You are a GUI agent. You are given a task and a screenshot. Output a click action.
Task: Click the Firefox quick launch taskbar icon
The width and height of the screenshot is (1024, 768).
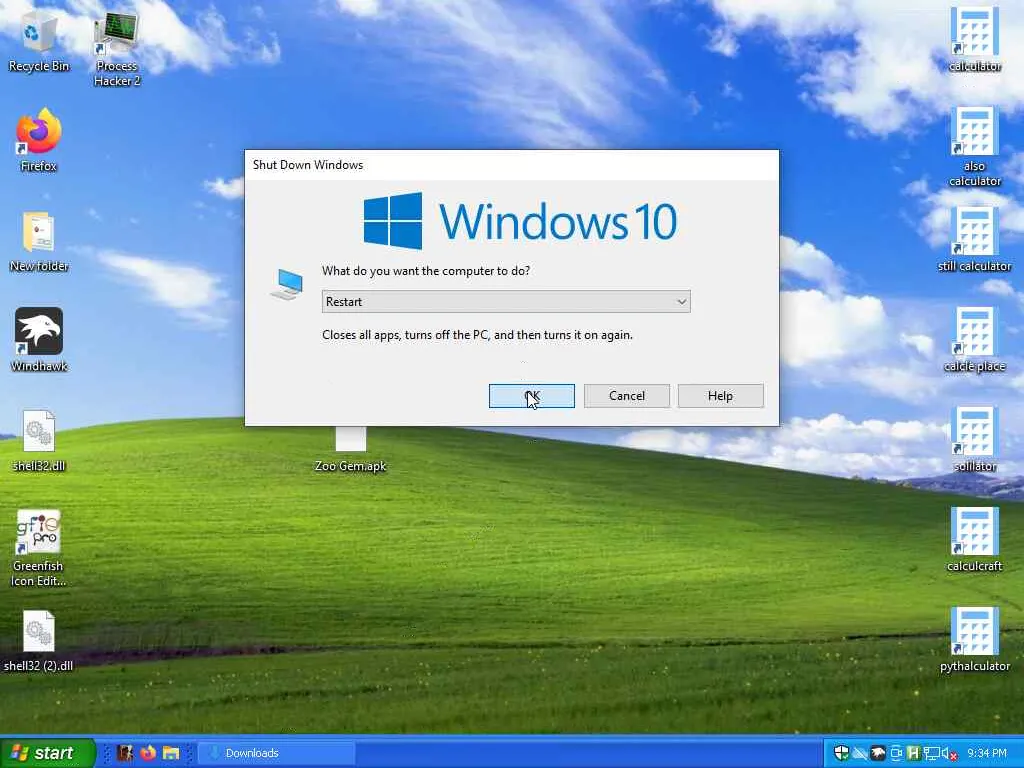point(148,753)
